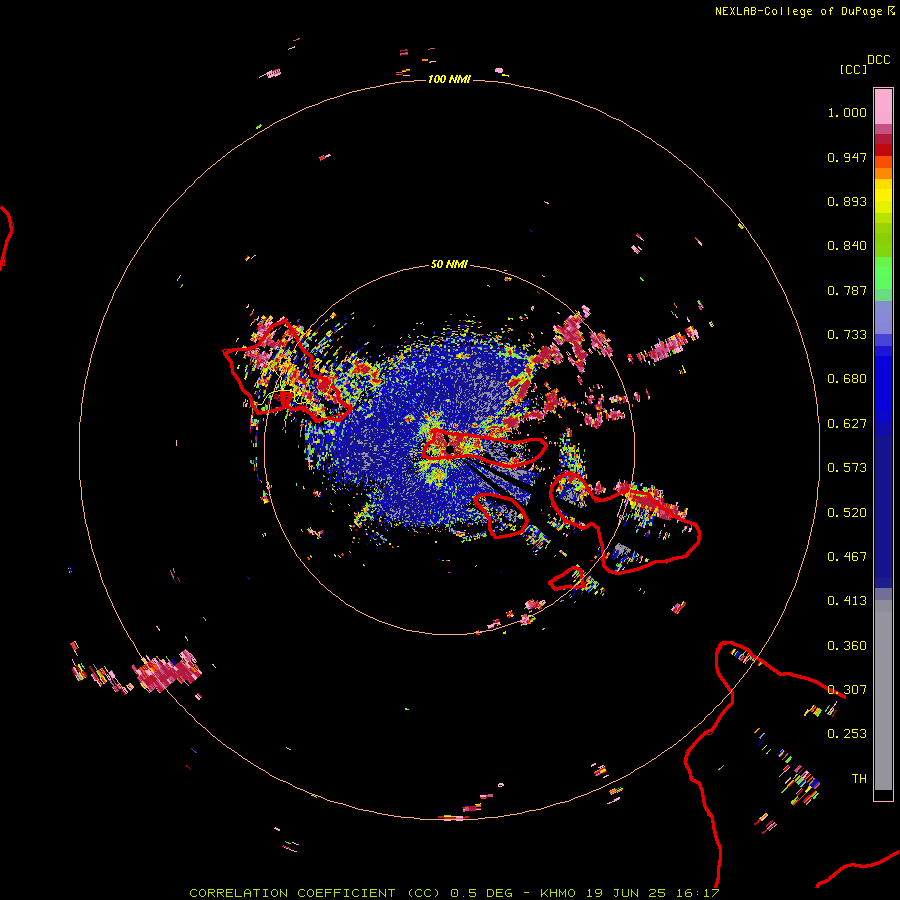Select the 0.467 scale value

pos(847,557)
